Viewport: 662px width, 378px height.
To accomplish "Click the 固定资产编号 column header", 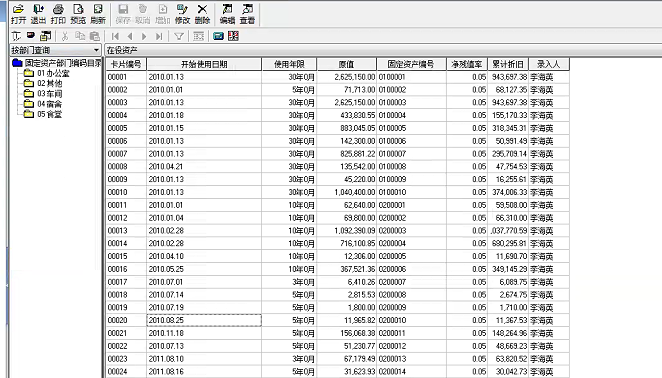I will point(411,64).
